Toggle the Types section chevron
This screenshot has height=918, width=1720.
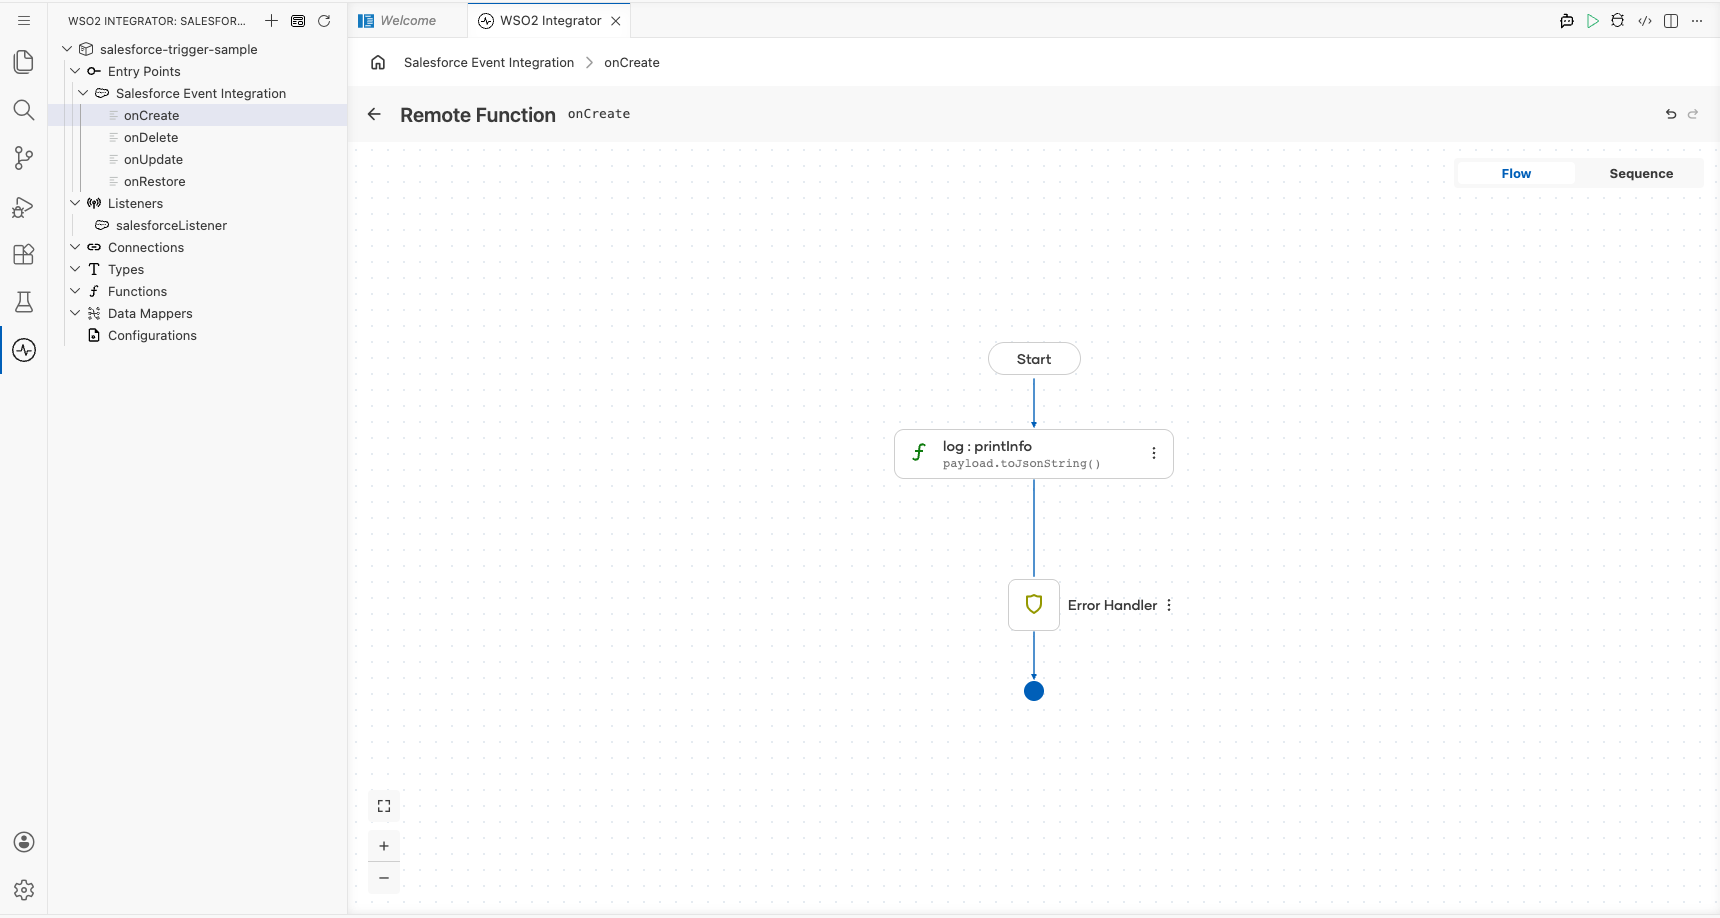[75, 269]
